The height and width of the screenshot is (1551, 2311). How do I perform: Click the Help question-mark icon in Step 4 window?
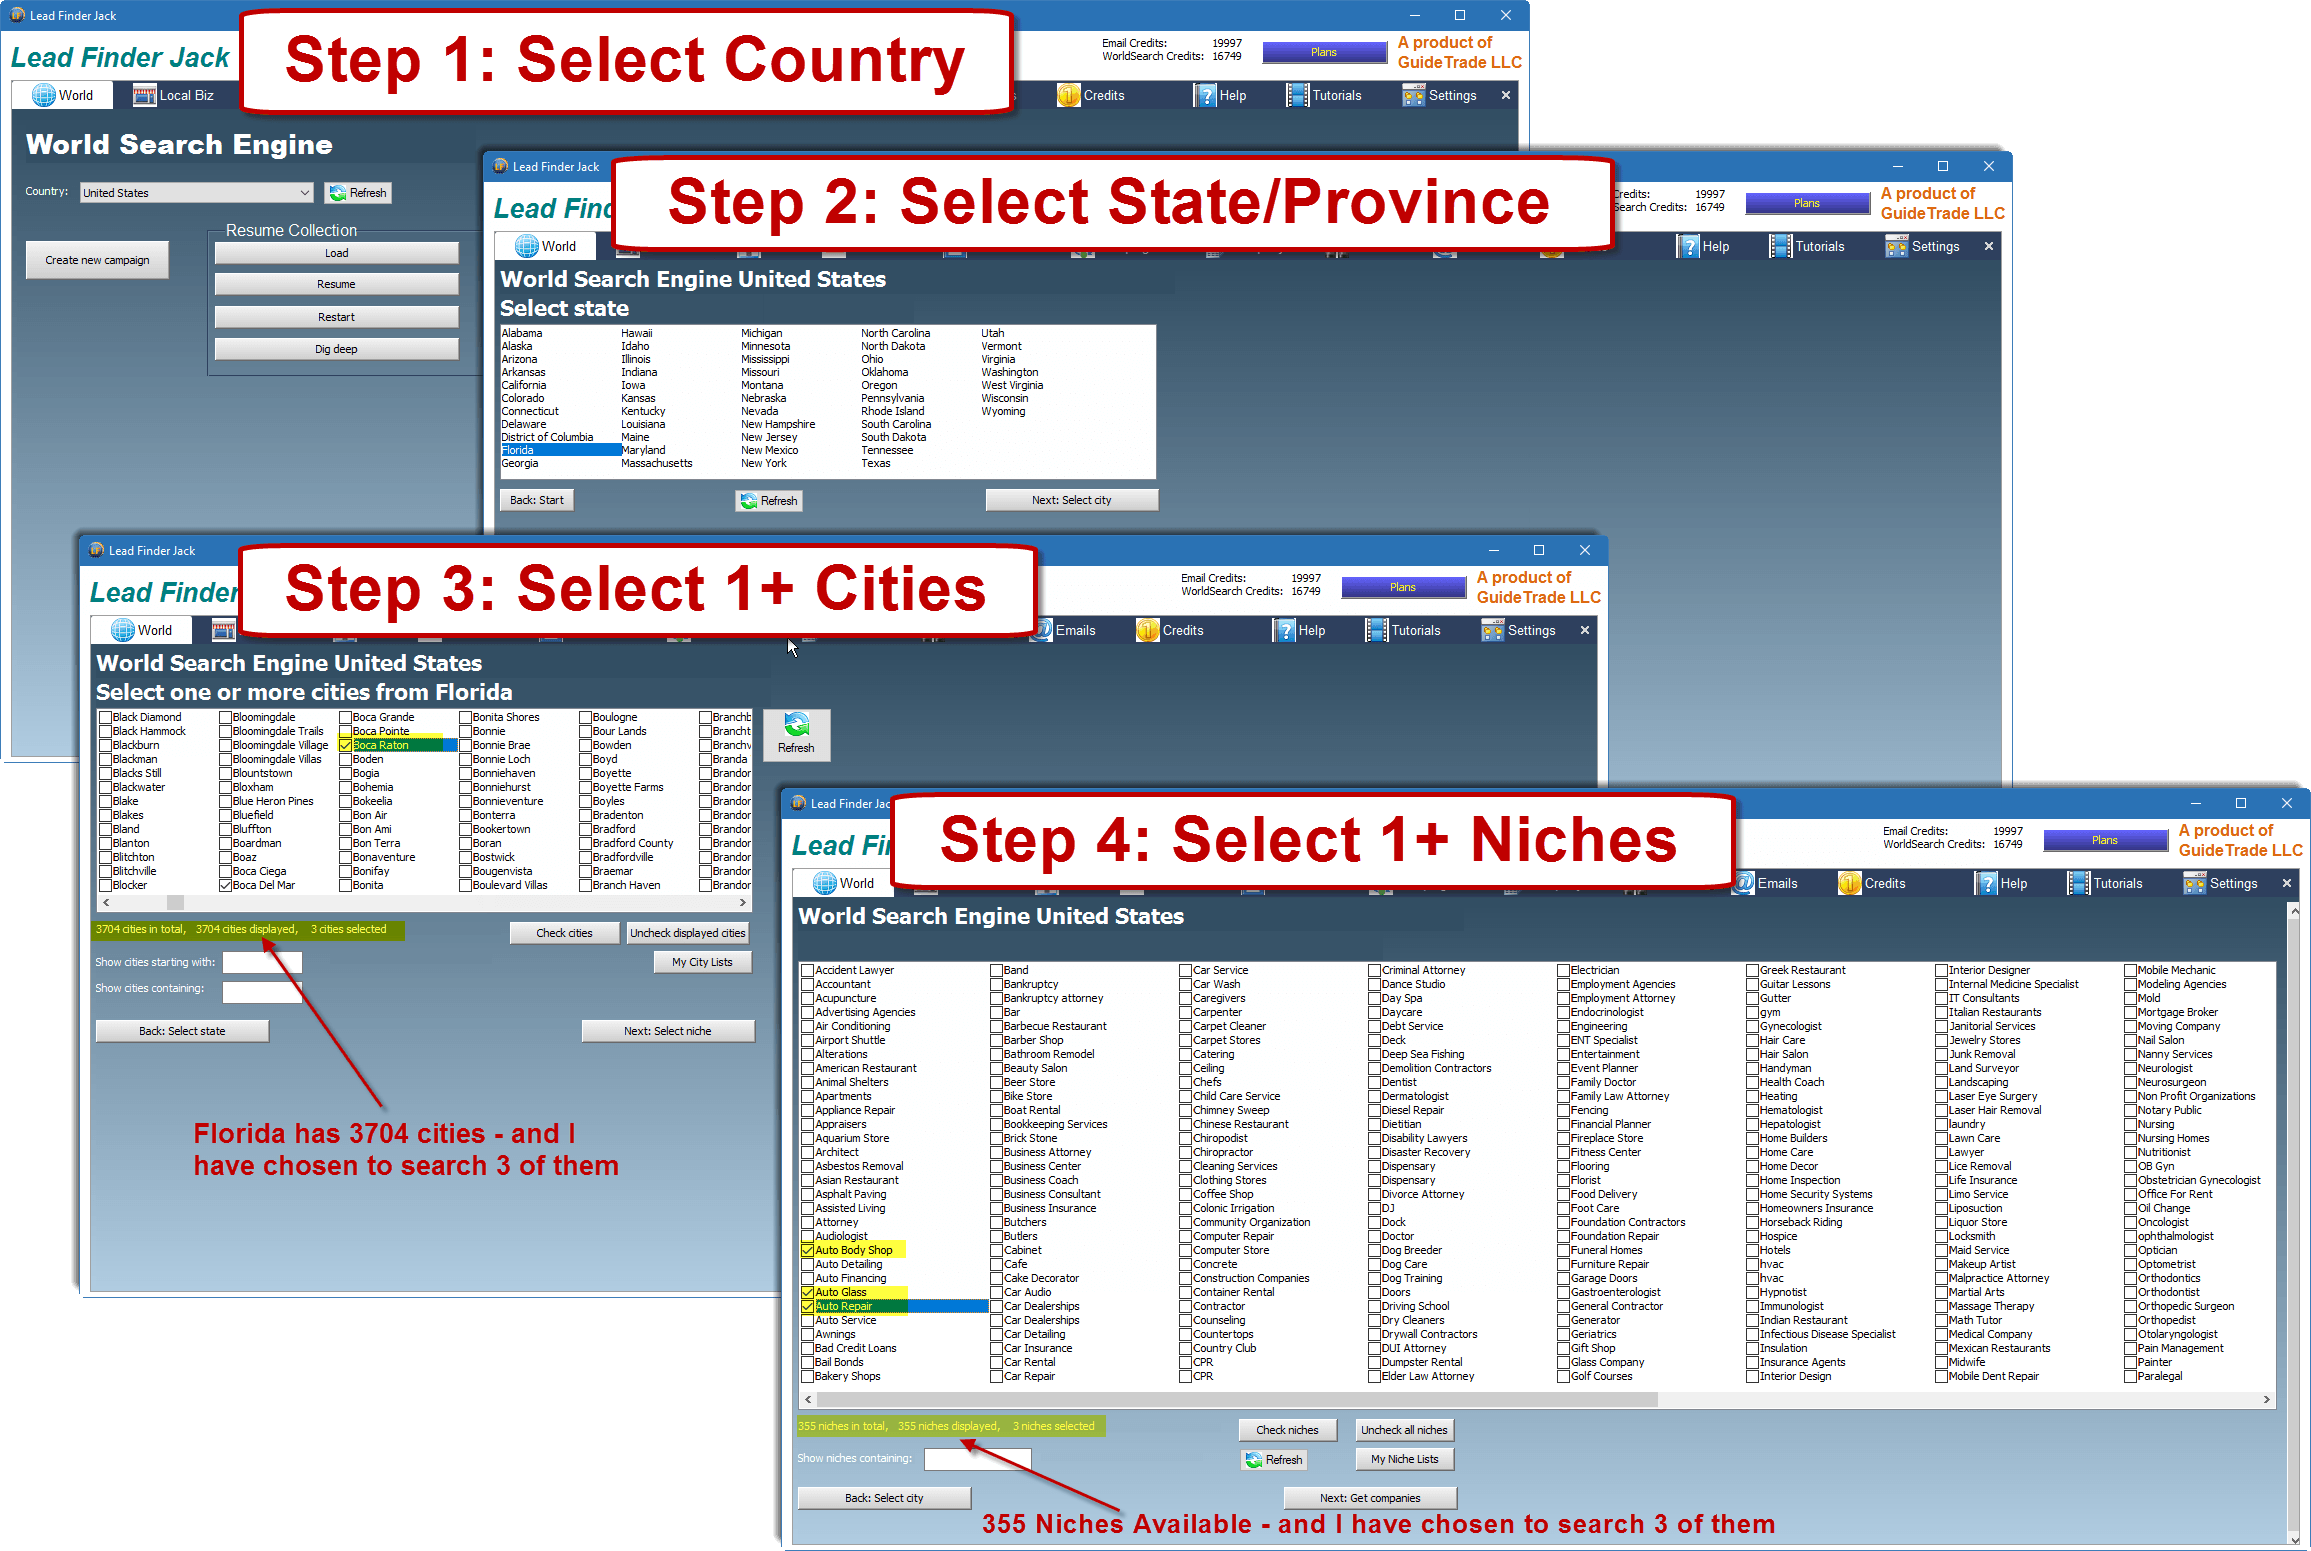(x=1986, y=883)
